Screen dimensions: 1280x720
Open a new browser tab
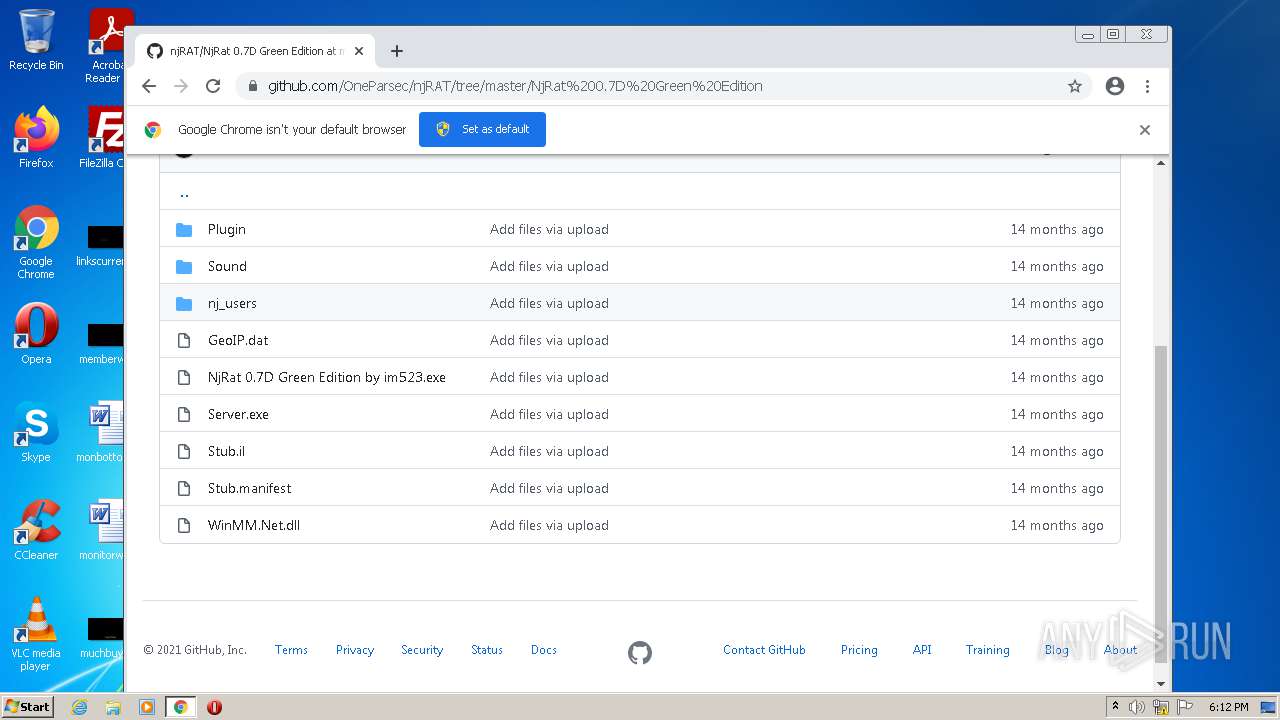(x=397, y=51)
